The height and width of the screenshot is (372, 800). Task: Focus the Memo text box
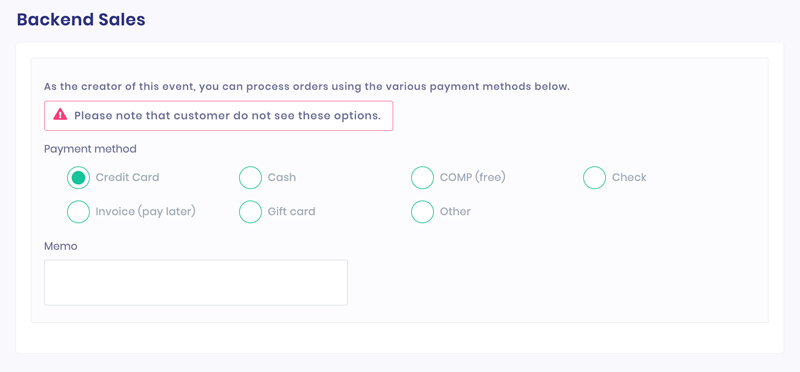pos(196,283)
